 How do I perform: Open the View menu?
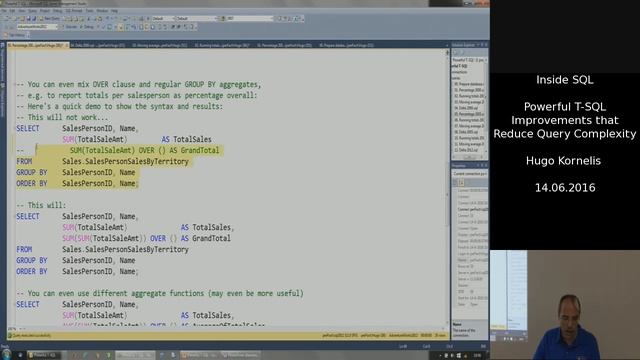[x=22, y=11]
